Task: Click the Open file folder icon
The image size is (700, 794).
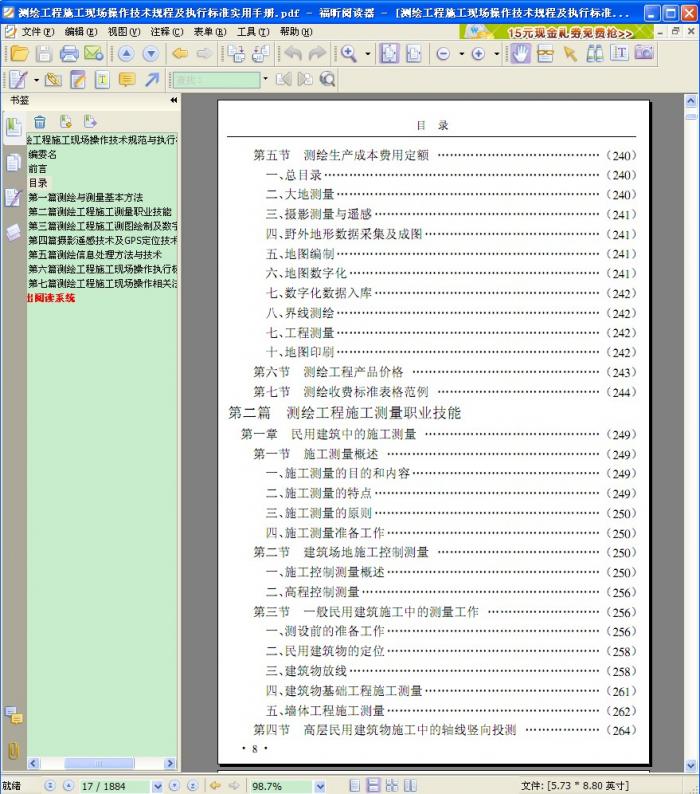Action: [17, 54]
